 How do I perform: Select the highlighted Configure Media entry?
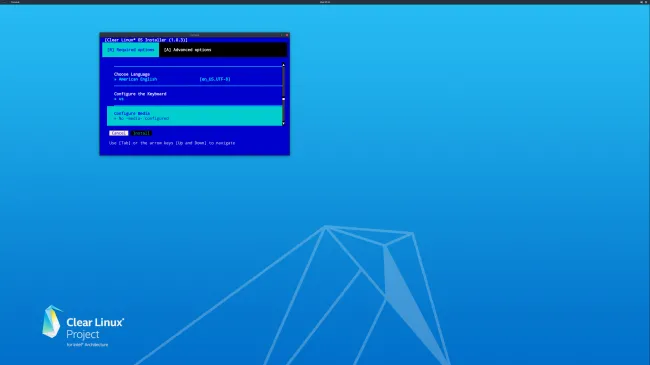coord(195,116)
